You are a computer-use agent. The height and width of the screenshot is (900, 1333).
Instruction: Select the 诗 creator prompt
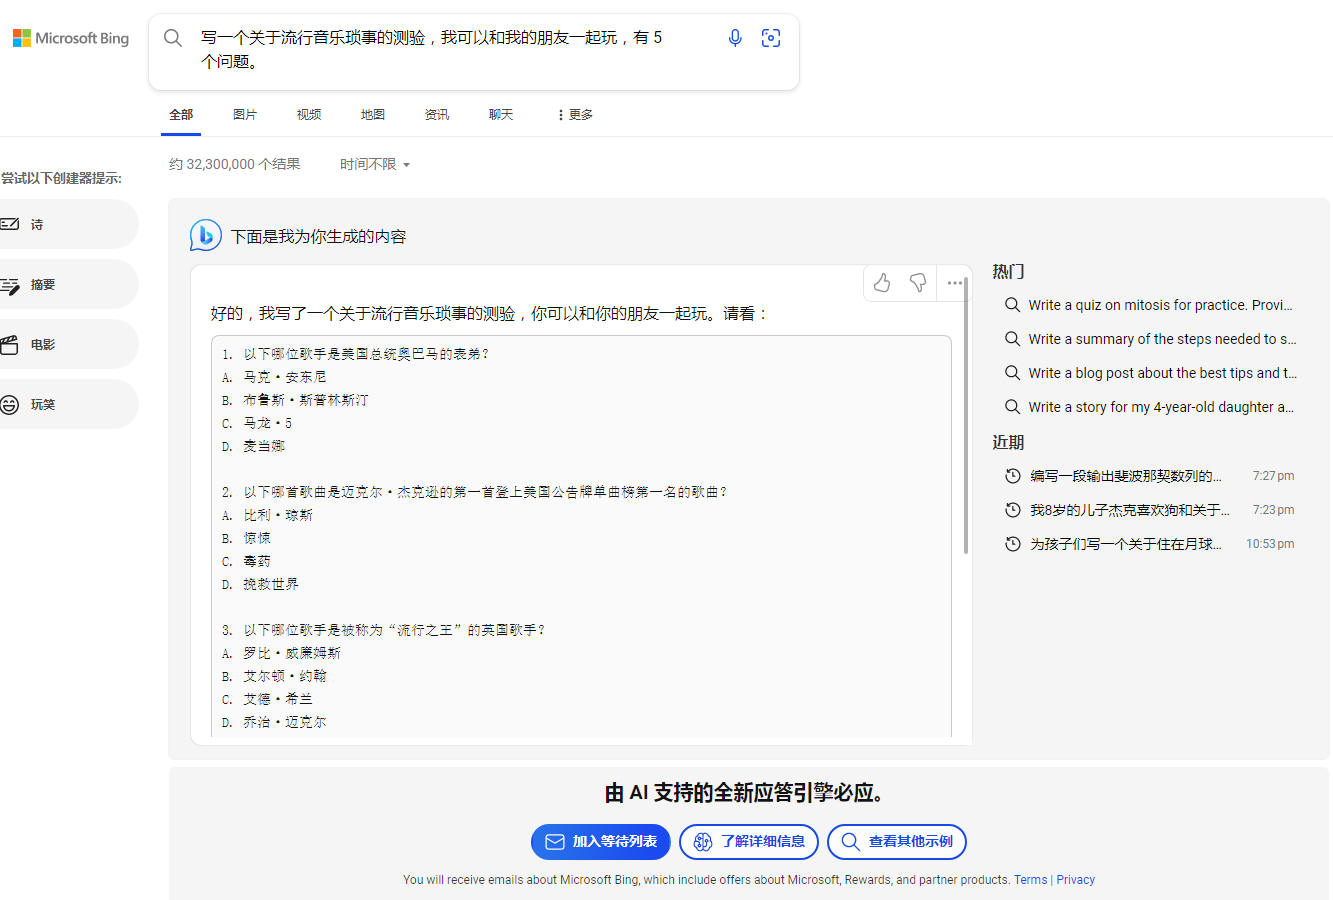[x=68, y=224]
